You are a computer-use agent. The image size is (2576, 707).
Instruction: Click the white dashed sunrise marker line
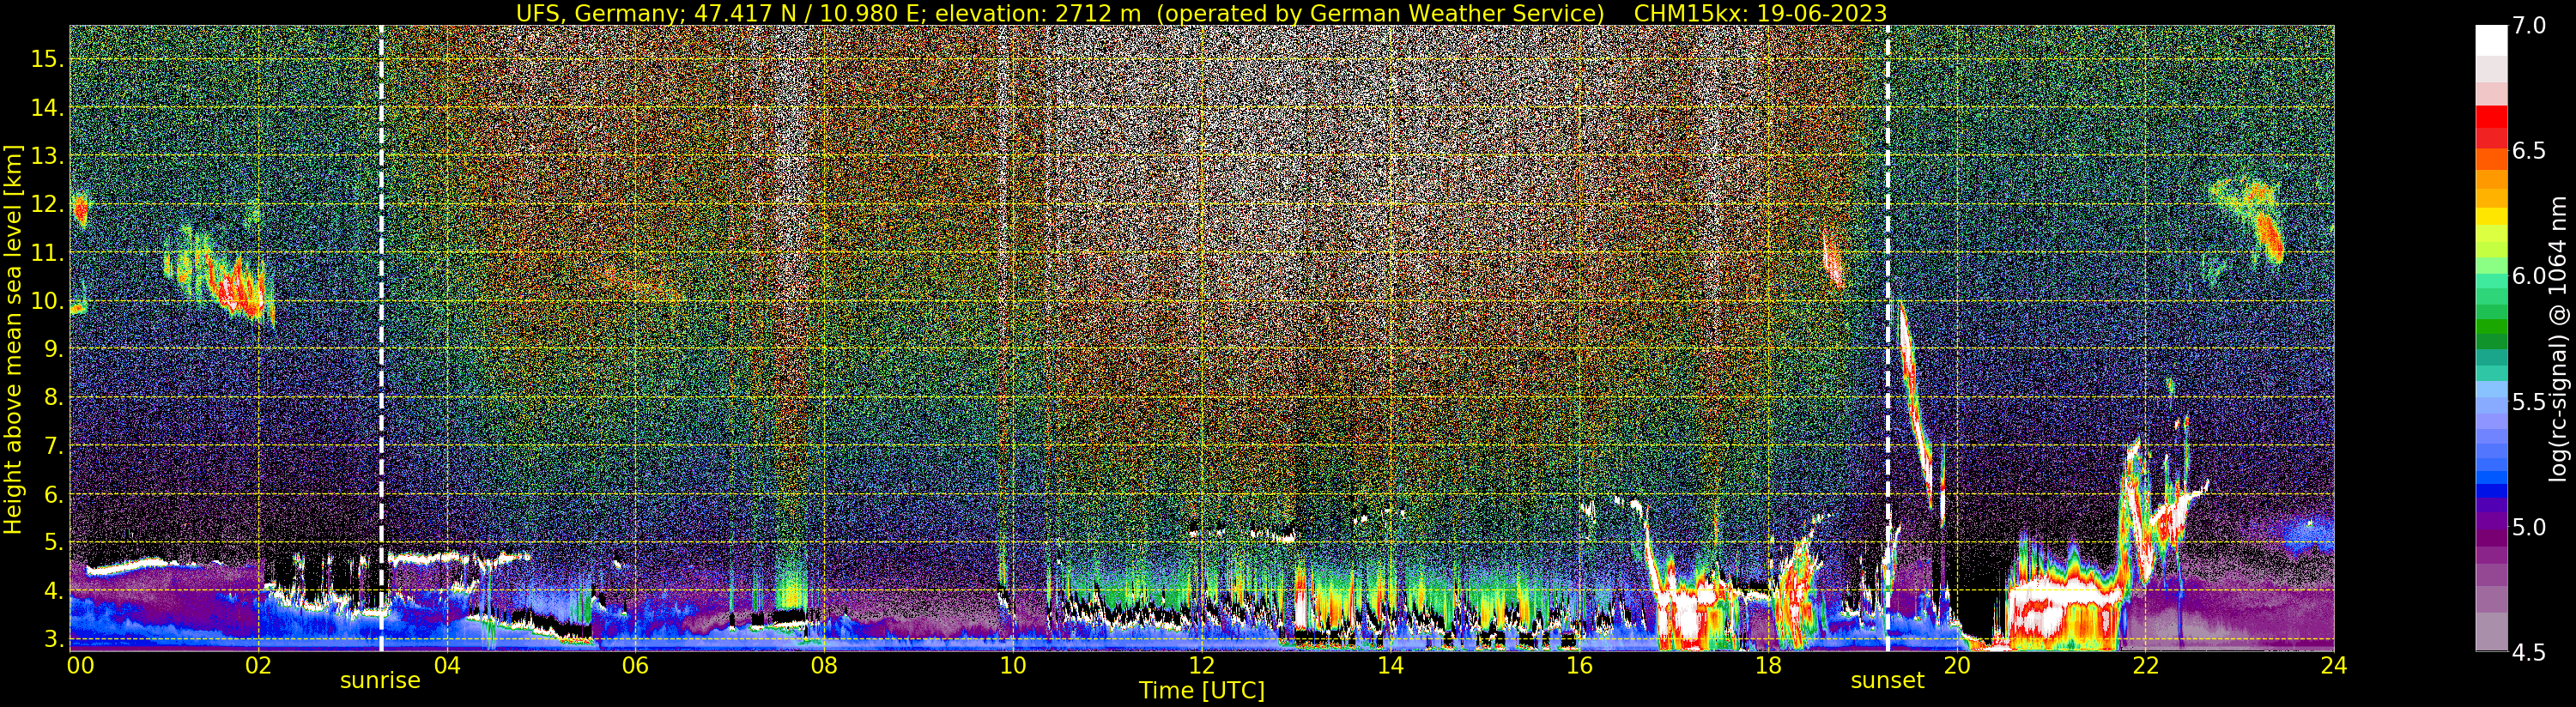tap(381, 338)
